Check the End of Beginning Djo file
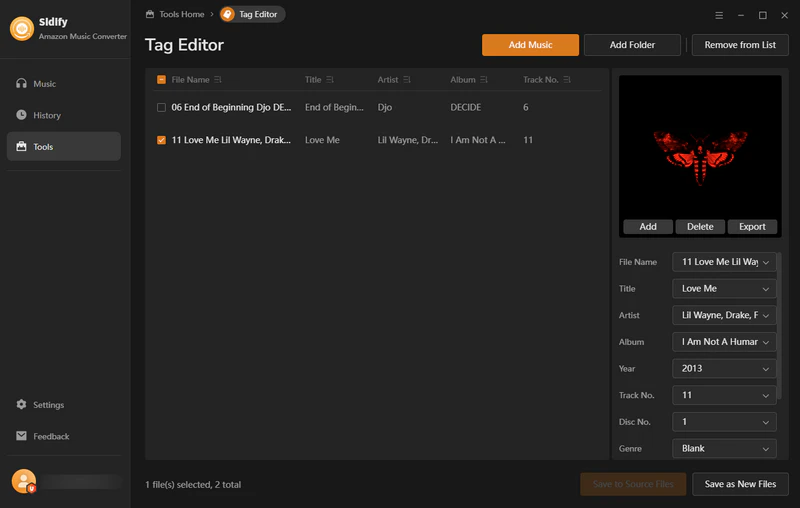This screenshot has height=508, width=800. click(161, 108)
